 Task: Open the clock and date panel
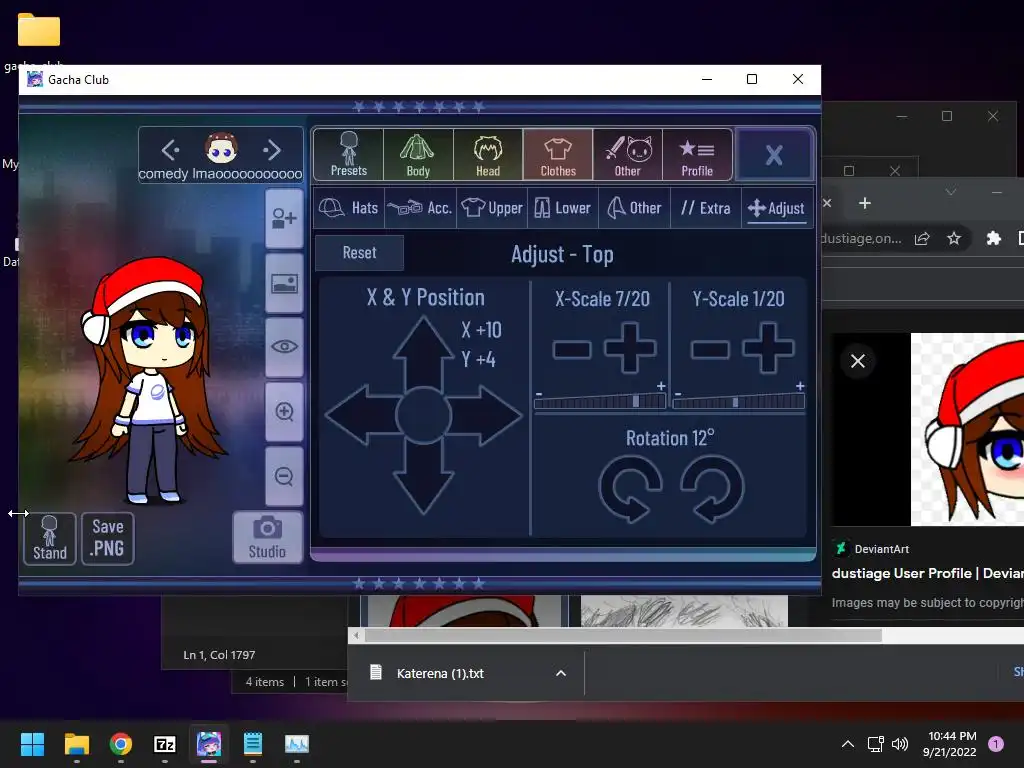952,744
